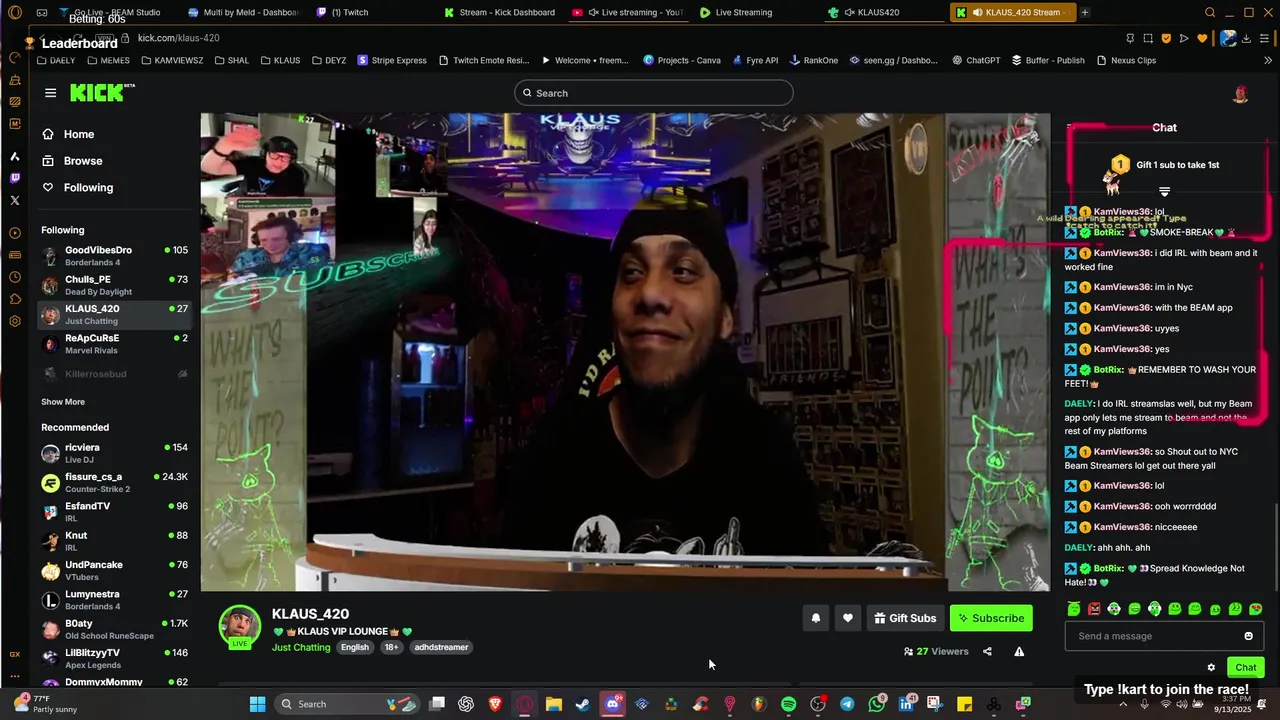
Task: Open a new browser tab
Action: [x=1085, y=12]
